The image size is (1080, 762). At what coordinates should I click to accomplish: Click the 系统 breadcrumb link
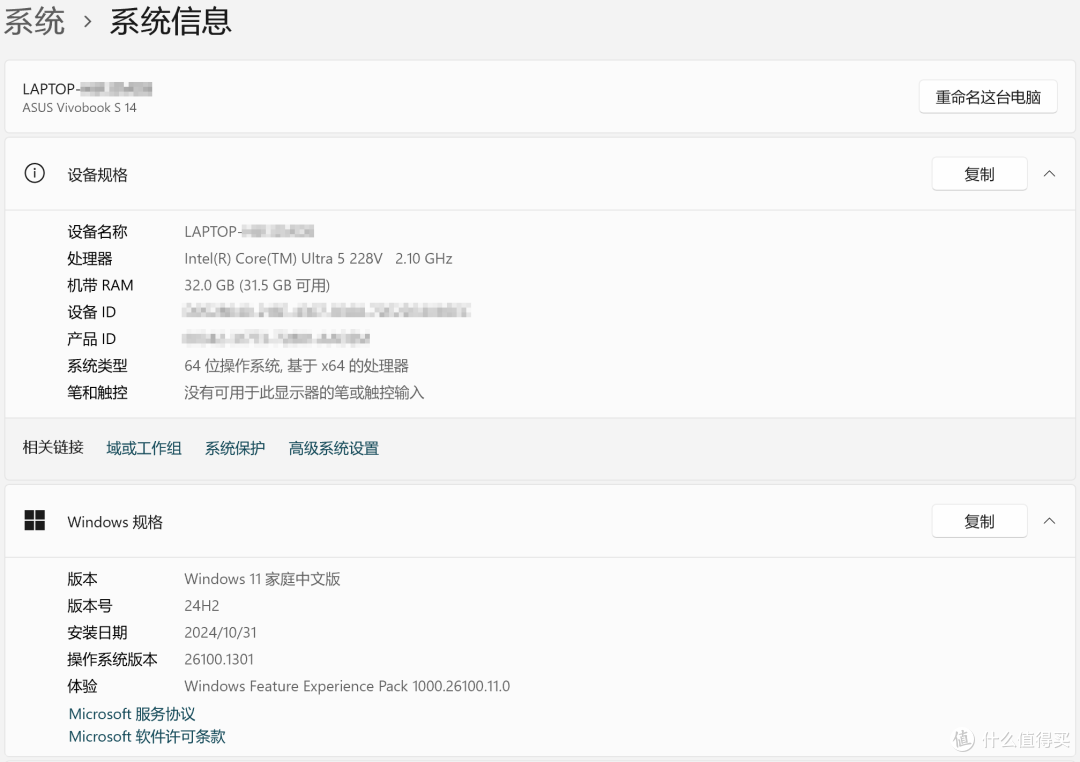pyautogui.click(x=34, y=21)
